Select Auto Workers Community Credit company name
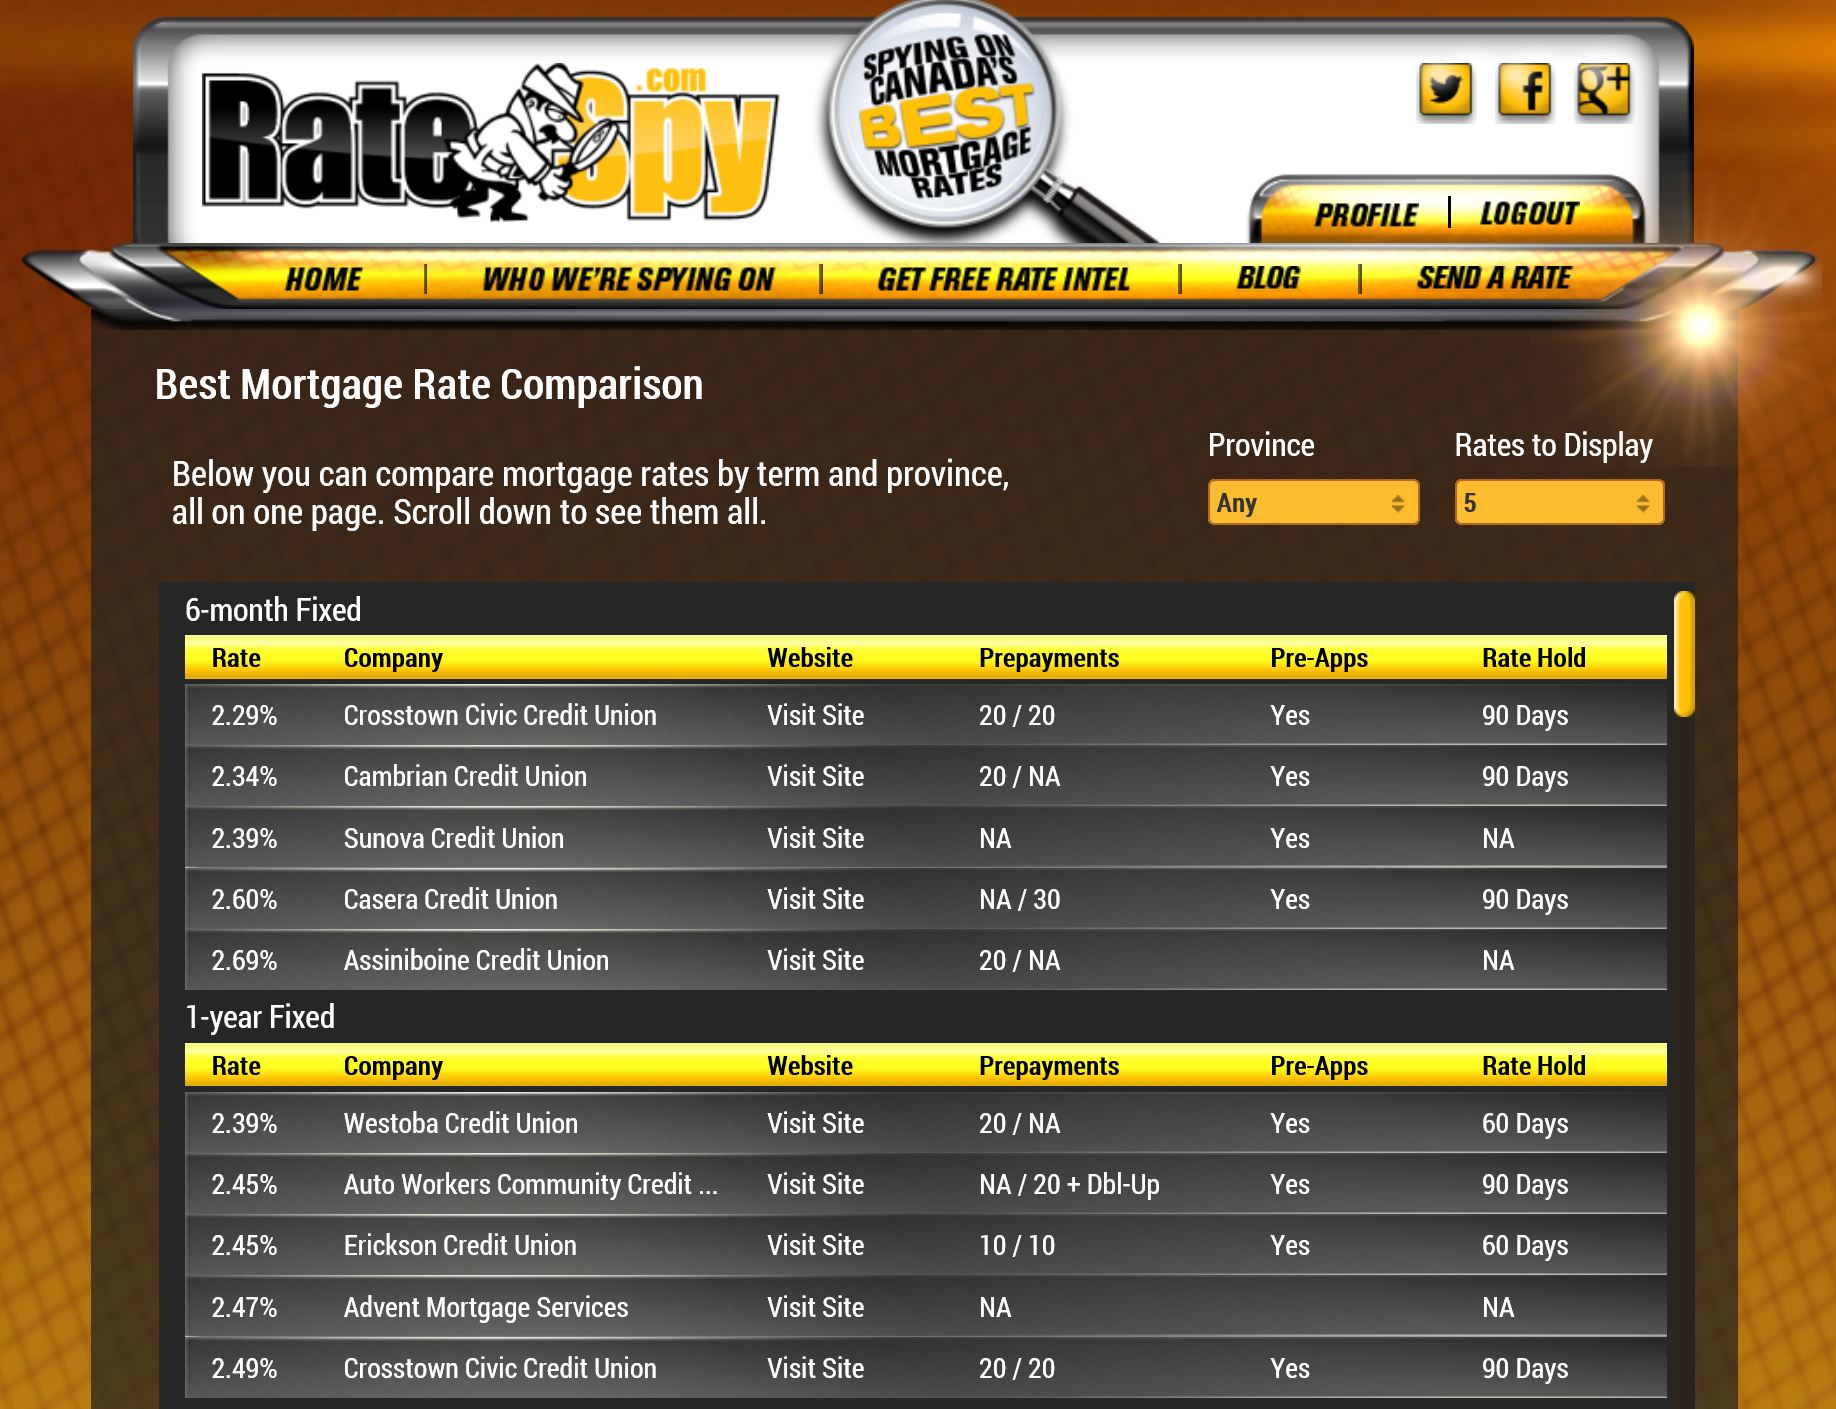1836x1409 pixels. tap(530, 1184)
